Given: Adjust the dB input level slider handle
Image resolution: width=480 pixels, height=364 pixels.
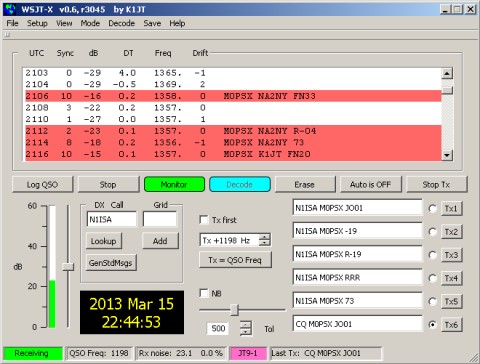Looking at the screenshot, I should pyautogui.click(x=68, y=267).
